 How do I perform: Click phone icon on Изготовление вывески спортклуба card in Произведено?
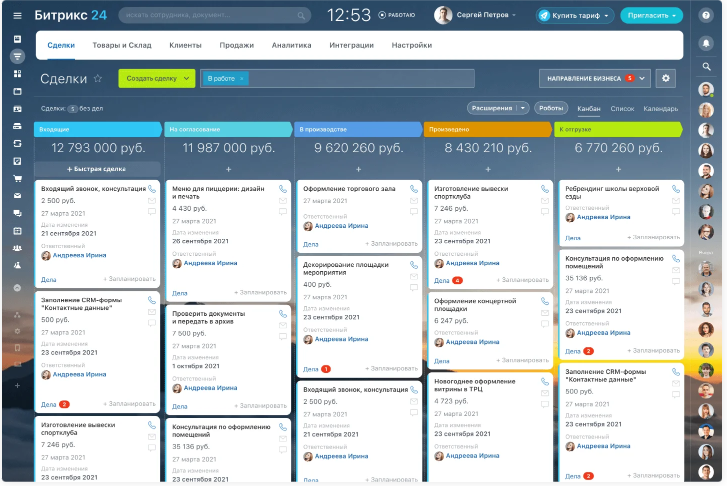click(545, 189)
